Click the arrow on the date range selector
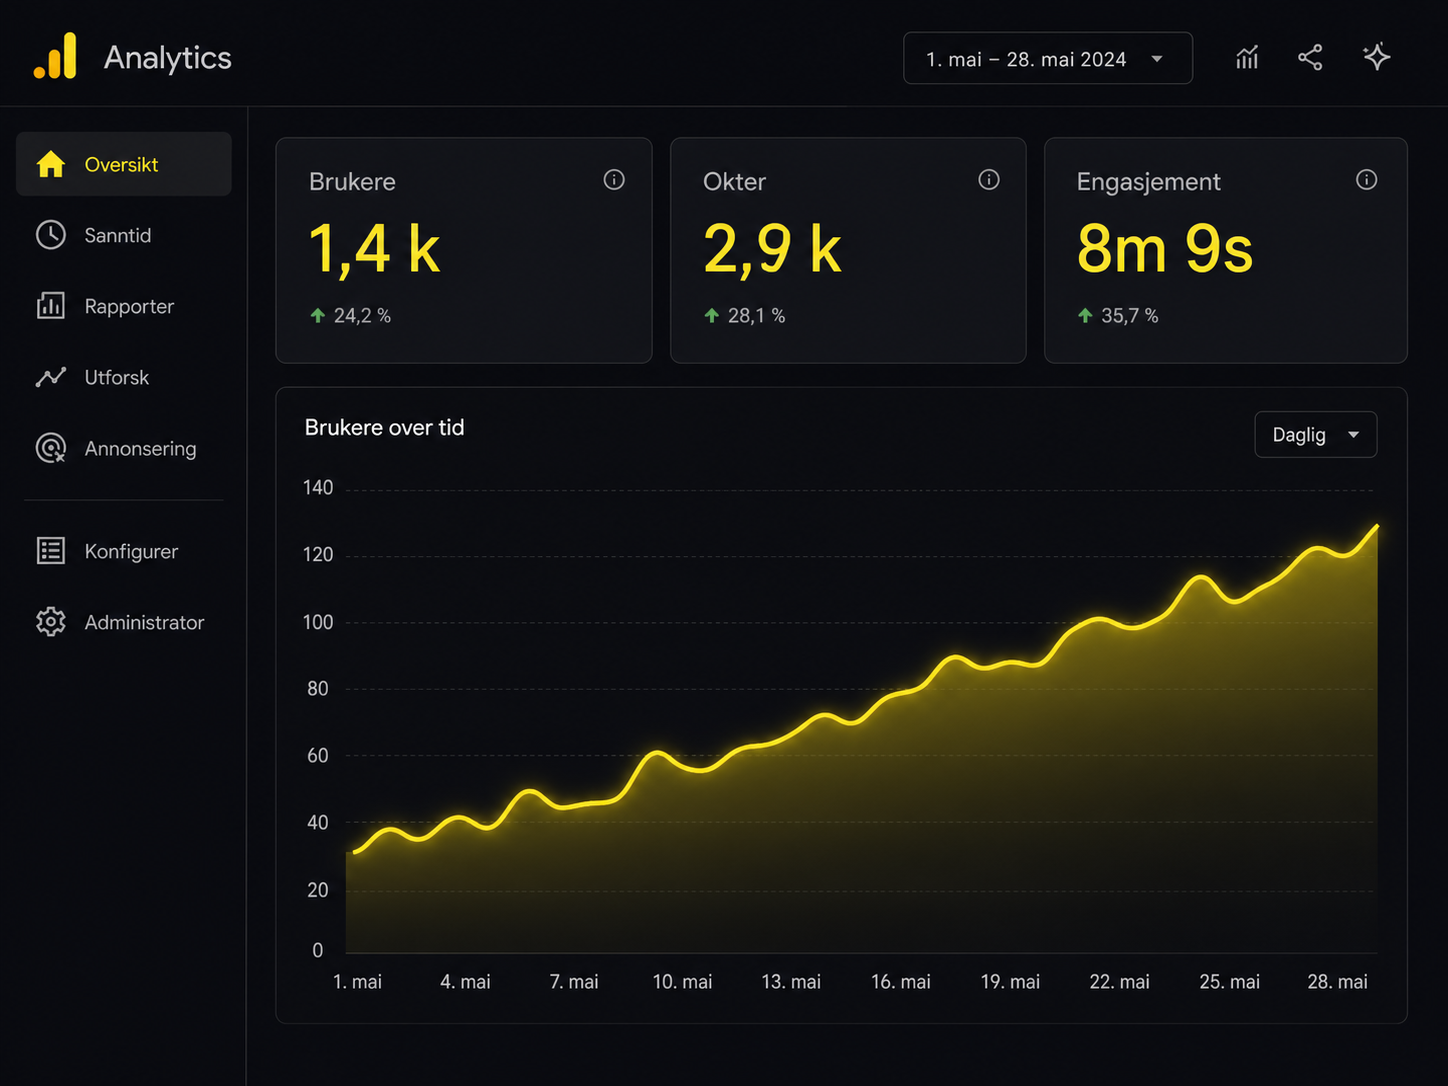The image size is (1448, 1086). [x=1157, y=59]
